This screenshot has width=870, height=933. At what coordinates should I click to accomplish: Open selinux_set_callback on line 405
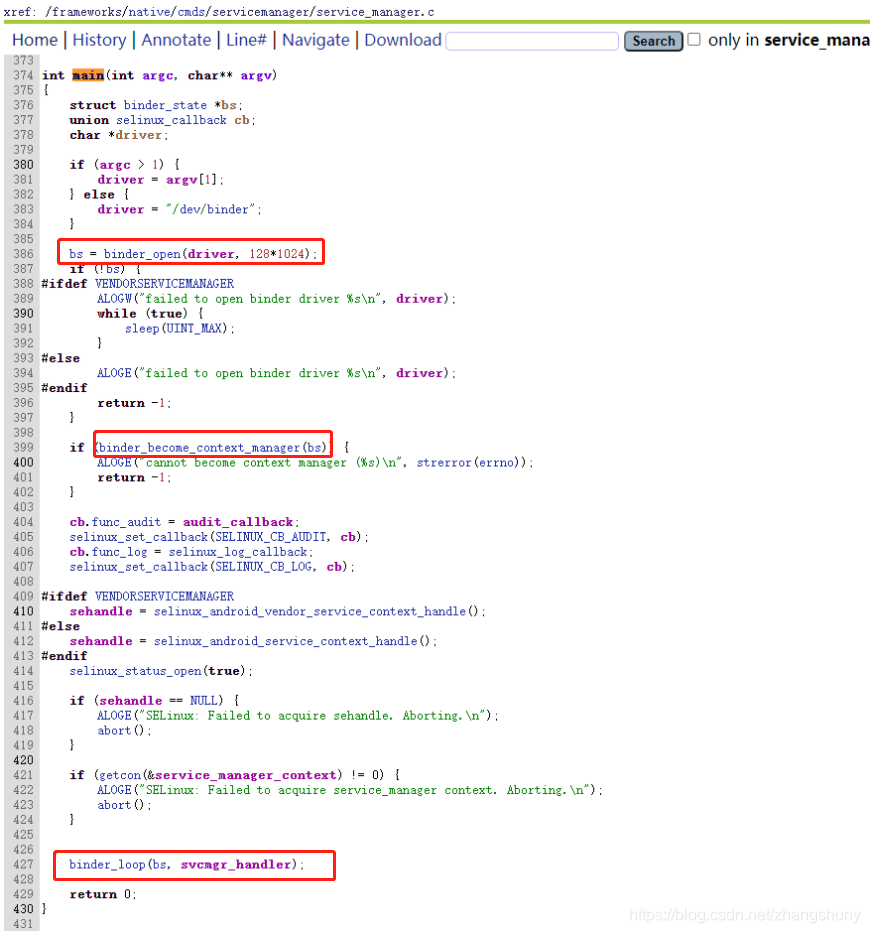click(x=138, y=537)
